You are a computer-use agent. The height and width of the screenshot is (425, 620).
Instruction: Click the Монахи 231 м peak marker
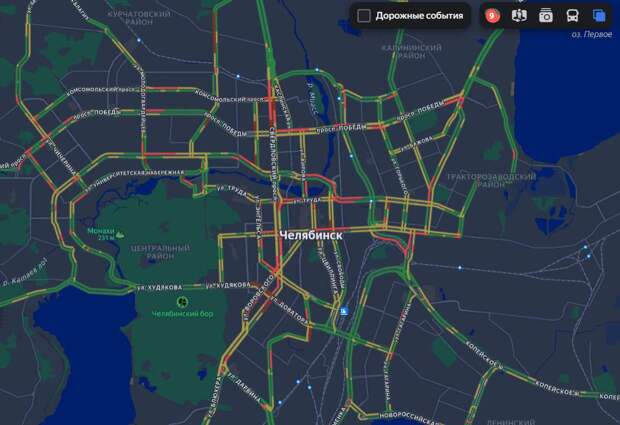pyautogui.click(x=119, y=235)
